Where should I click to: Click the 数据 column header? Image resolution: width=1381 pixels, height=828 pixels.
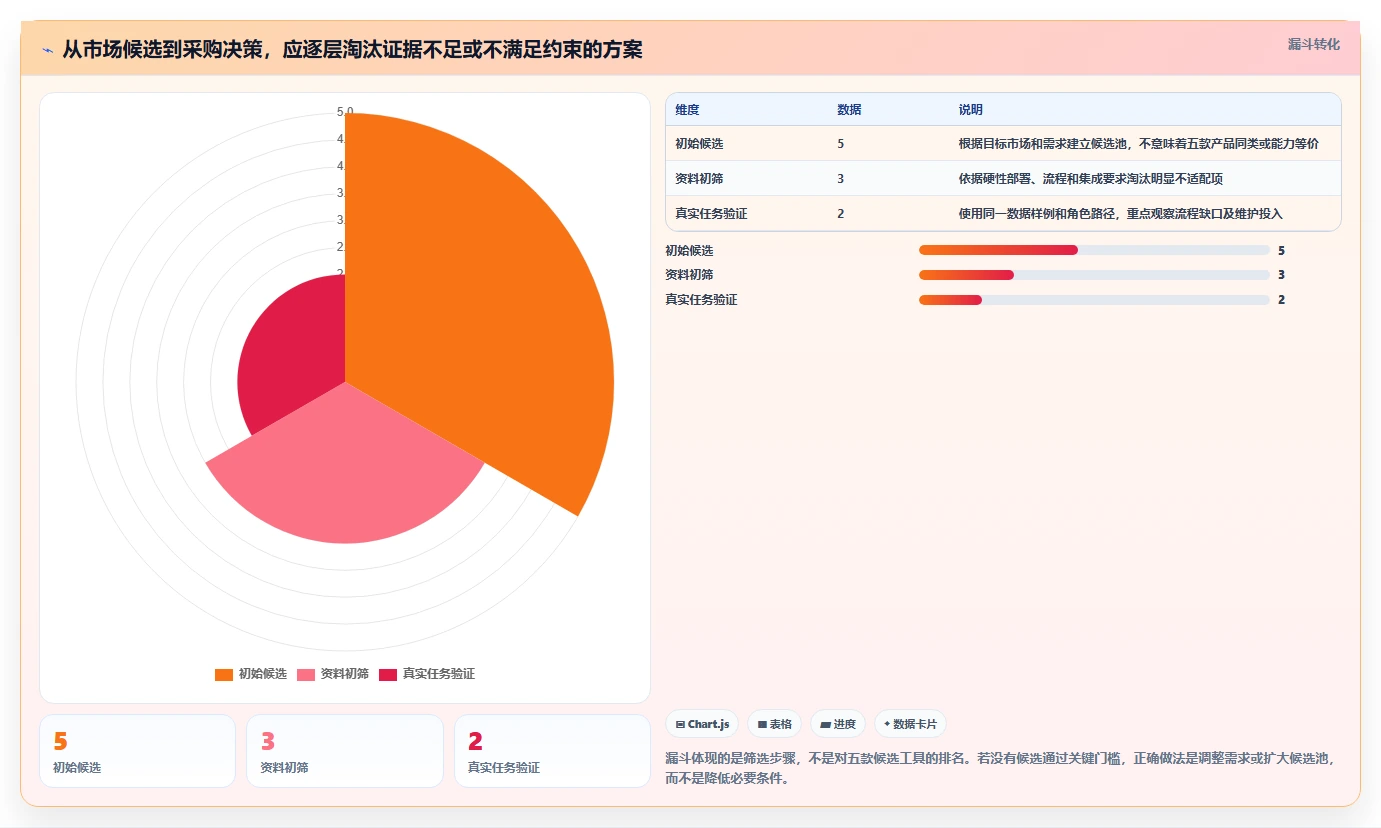click(x=849, y=110)
